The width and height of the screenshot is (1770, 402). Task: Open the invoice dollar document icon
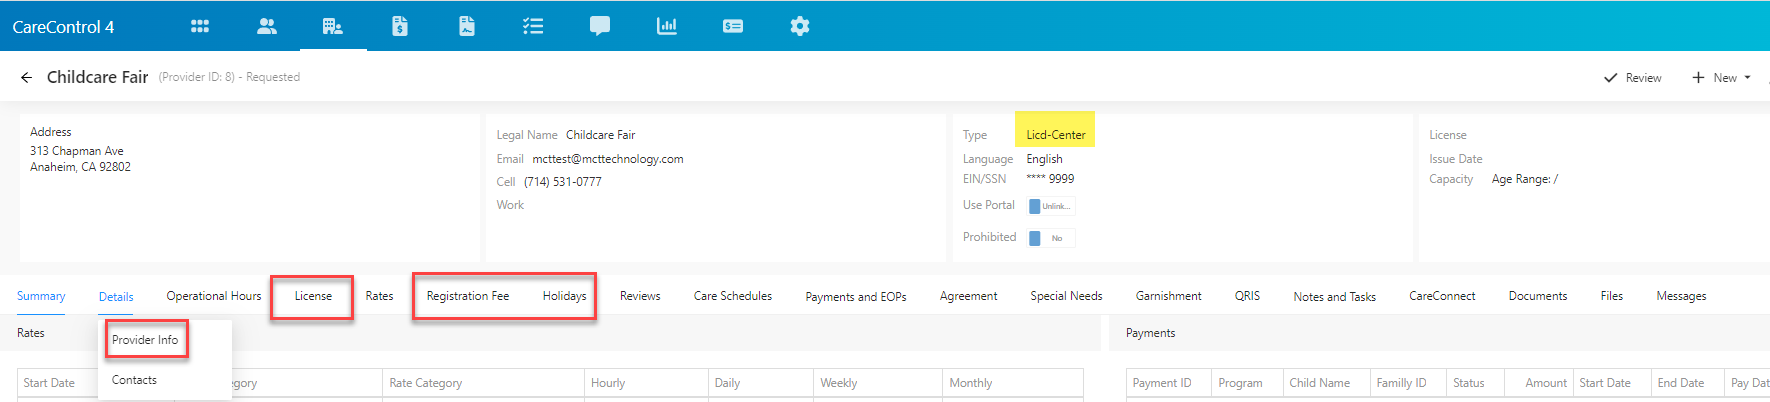pyautogui.click(x=400, y=26)
